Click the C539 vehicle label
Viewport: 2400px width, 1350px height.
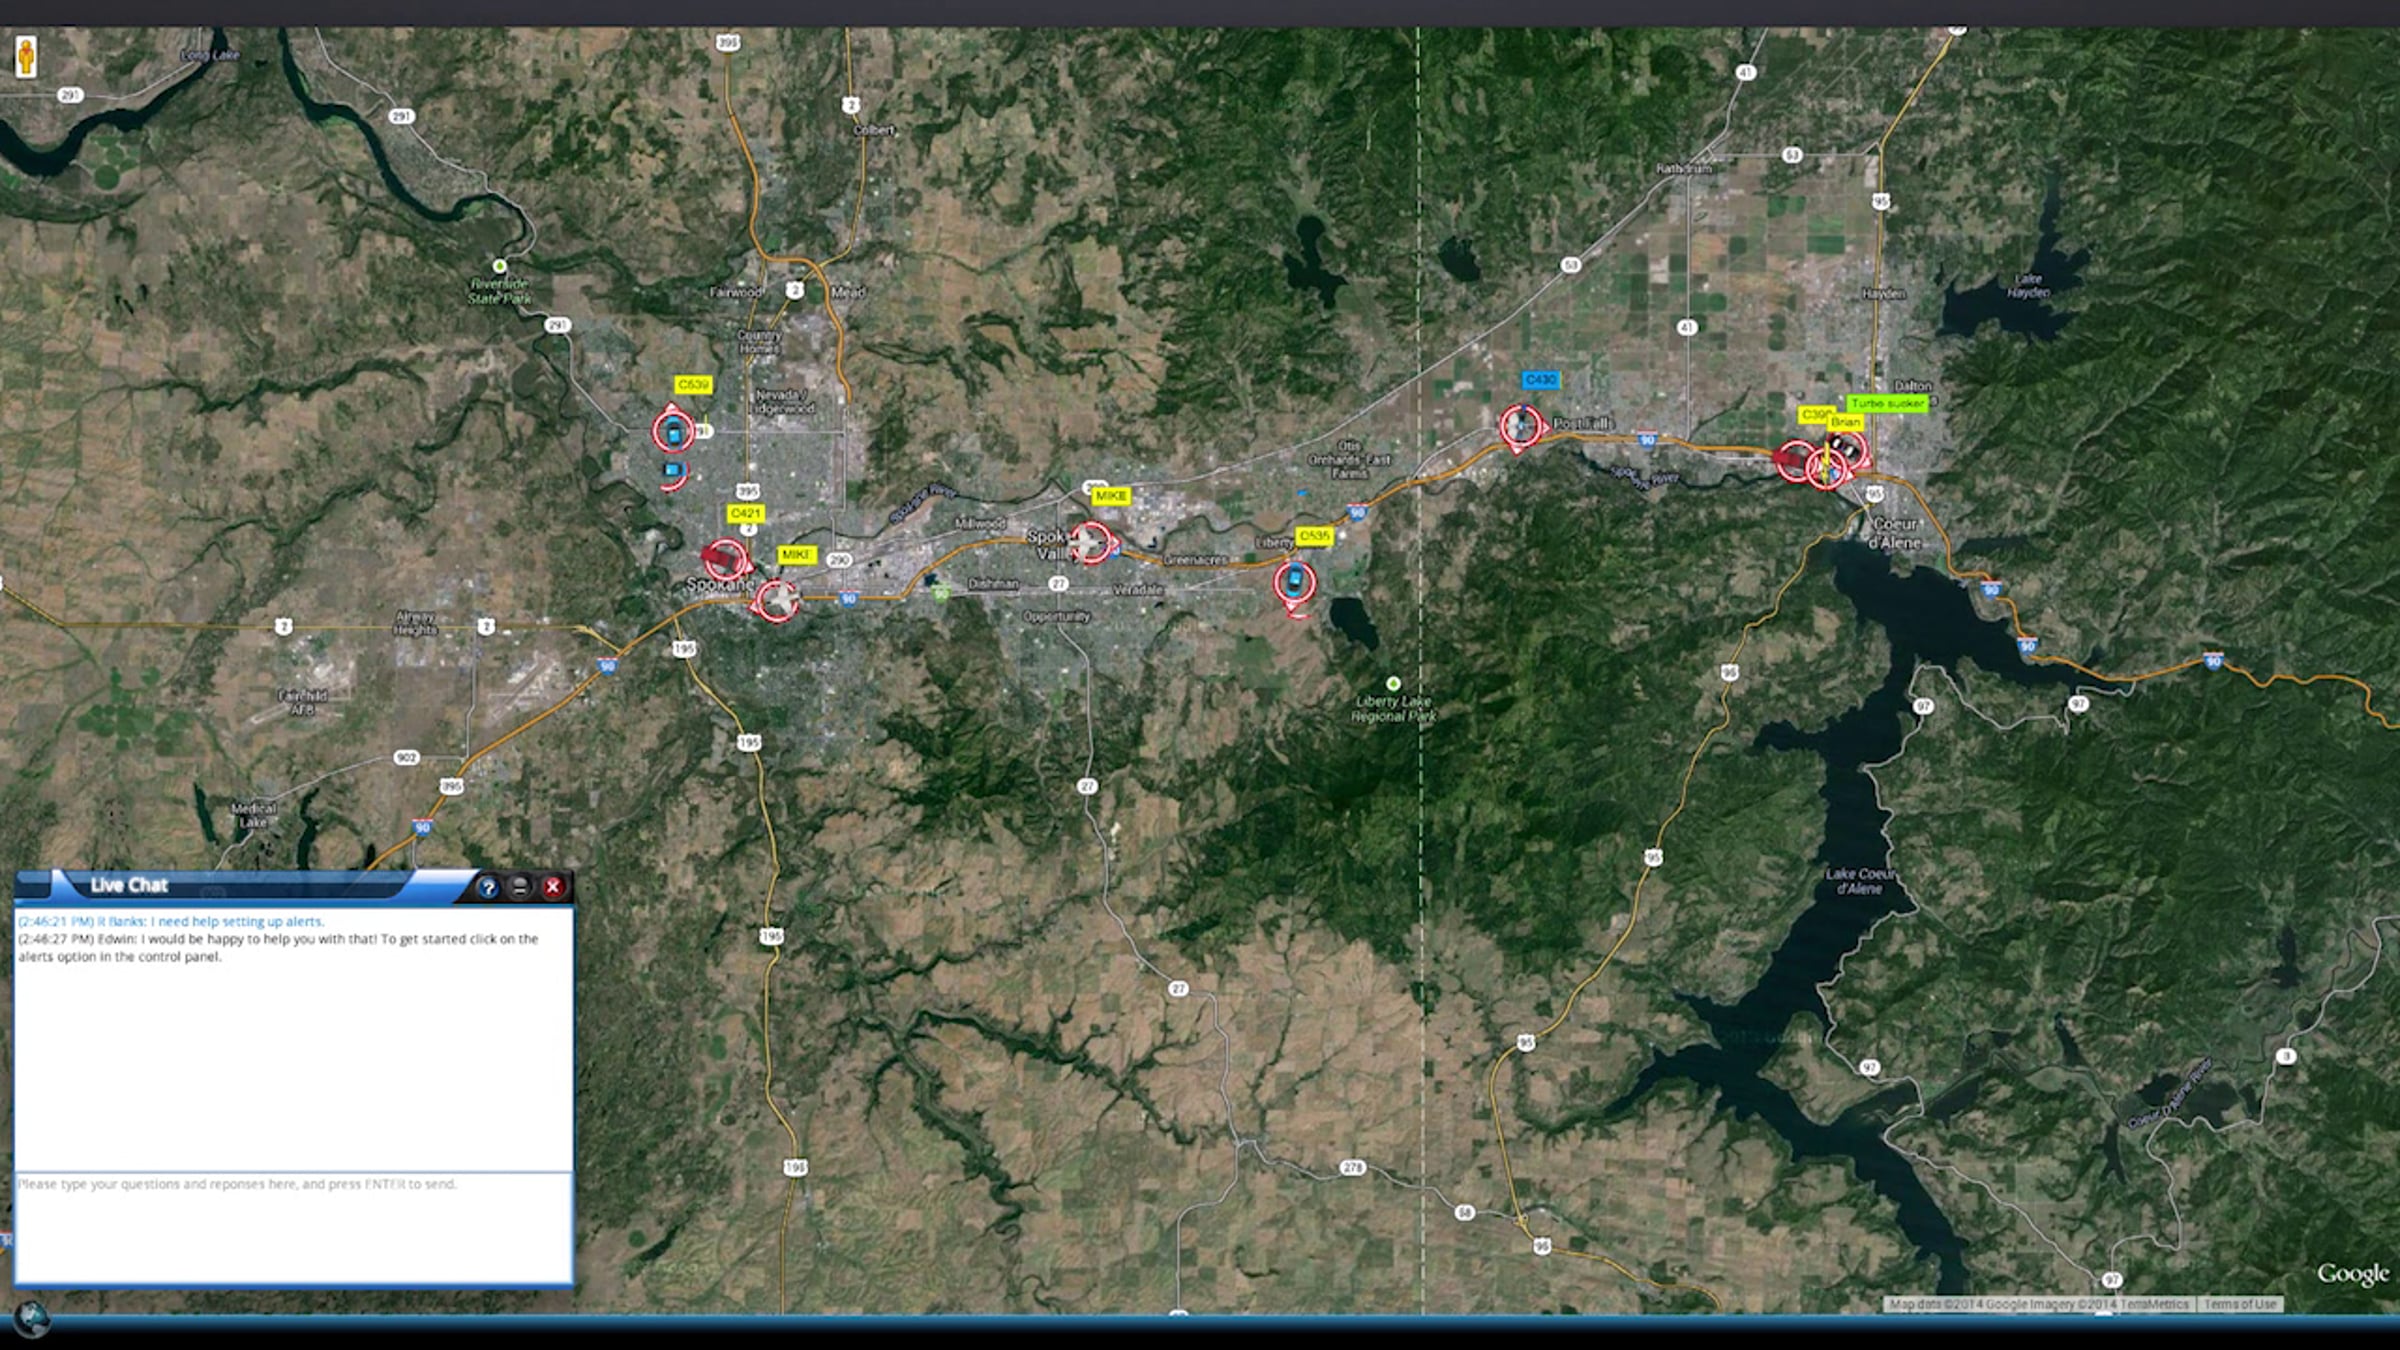coord(693,385)
